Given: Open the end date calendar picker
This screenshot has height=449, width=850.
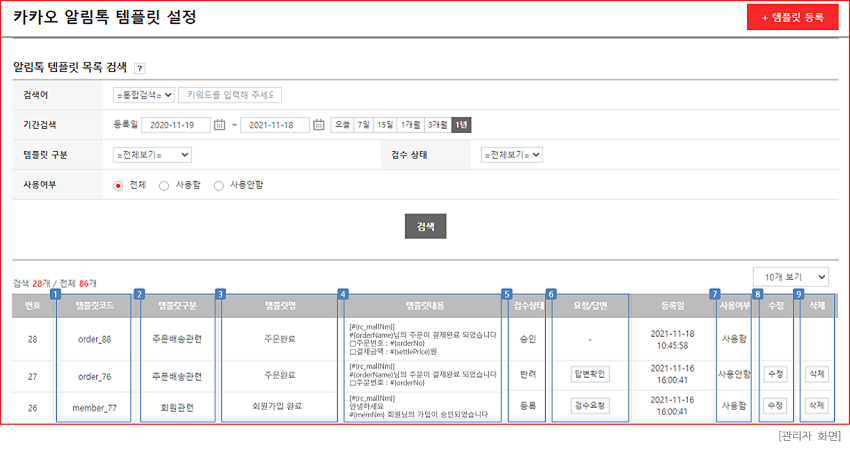Looking at the screenshot, I should click(x=319, y=125).
